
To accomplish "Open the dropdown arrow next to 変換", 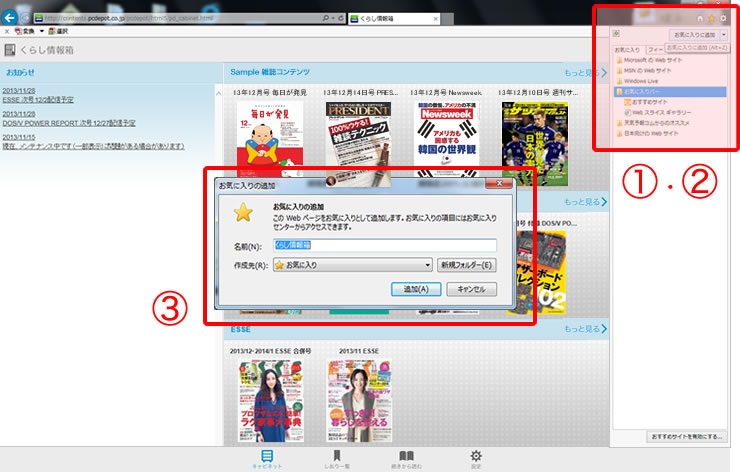I will [x=42, y=31].
